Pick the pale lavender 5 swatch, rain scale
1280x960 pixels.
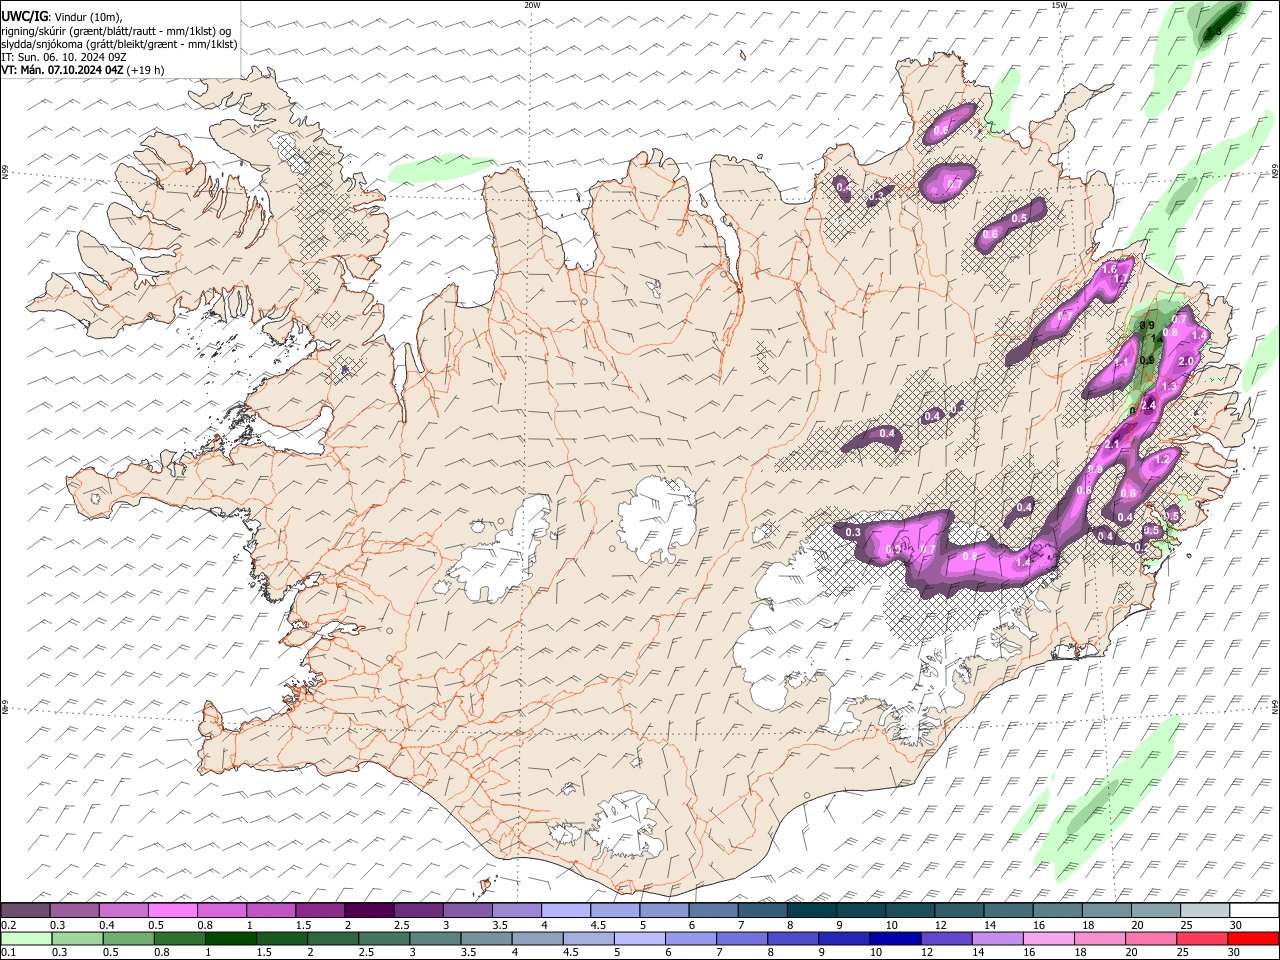[x=640, y=939]
